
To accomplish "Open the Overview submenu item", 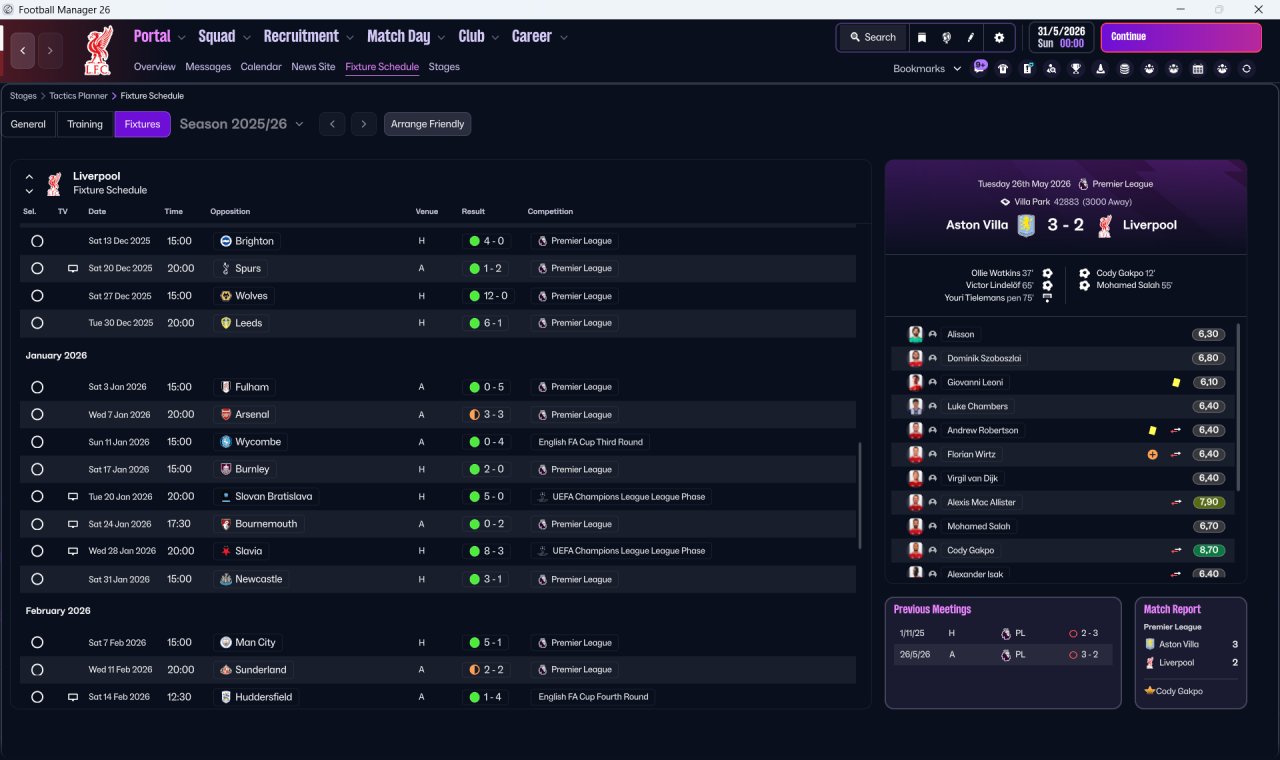I will click(155, 67).
